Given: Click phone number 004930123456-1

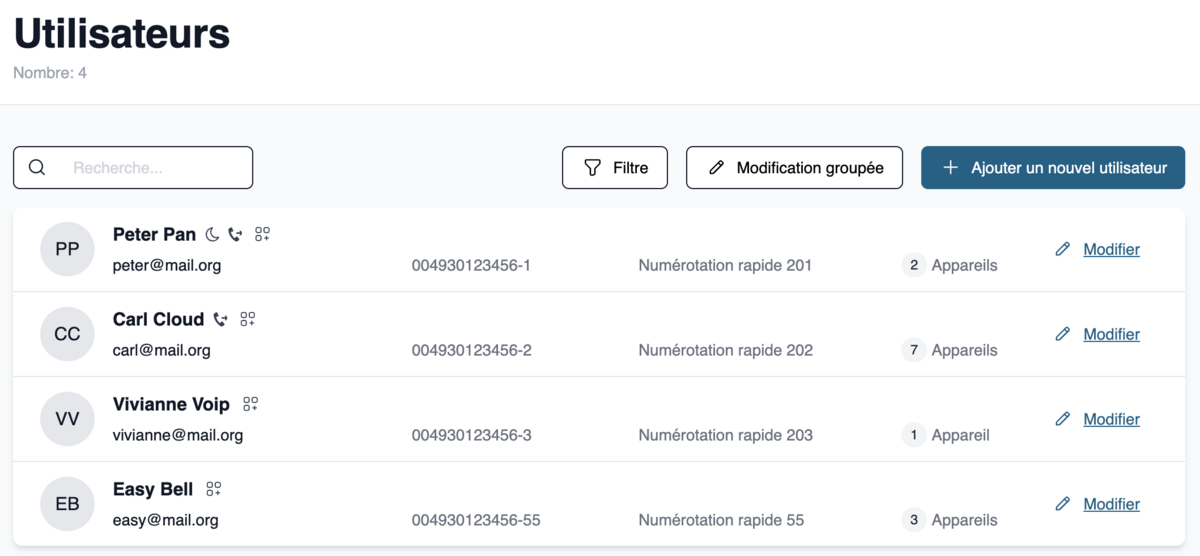Looking at the screenshot, I should click(471, 266).
